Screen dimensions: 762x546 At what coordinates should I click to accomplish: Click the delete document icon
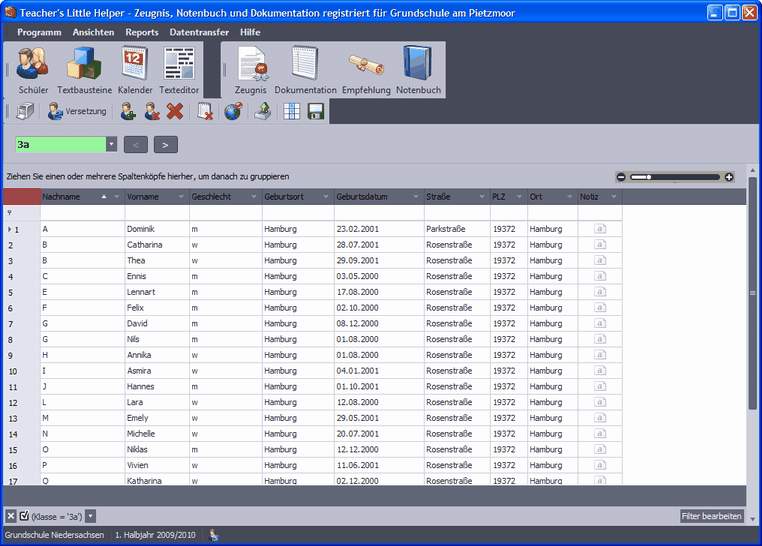(205, 111)
